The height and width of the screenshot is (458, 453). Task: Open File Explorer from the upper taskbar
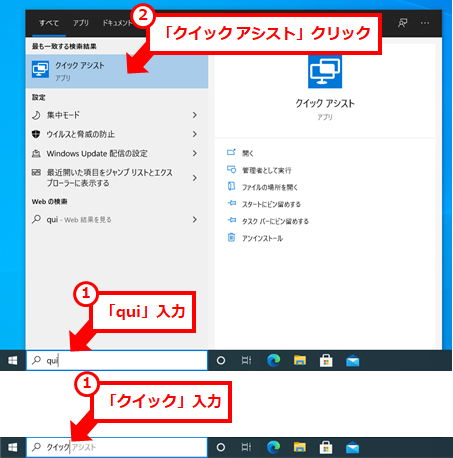[x=300, y=360]
